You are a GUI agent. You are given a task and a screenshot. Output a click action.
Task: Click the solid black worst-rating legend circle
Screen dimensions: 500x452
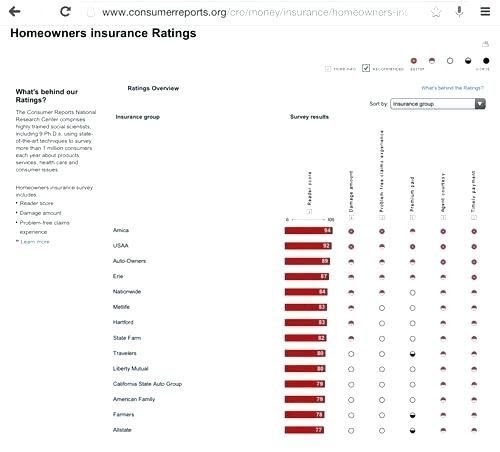(486, 61)
